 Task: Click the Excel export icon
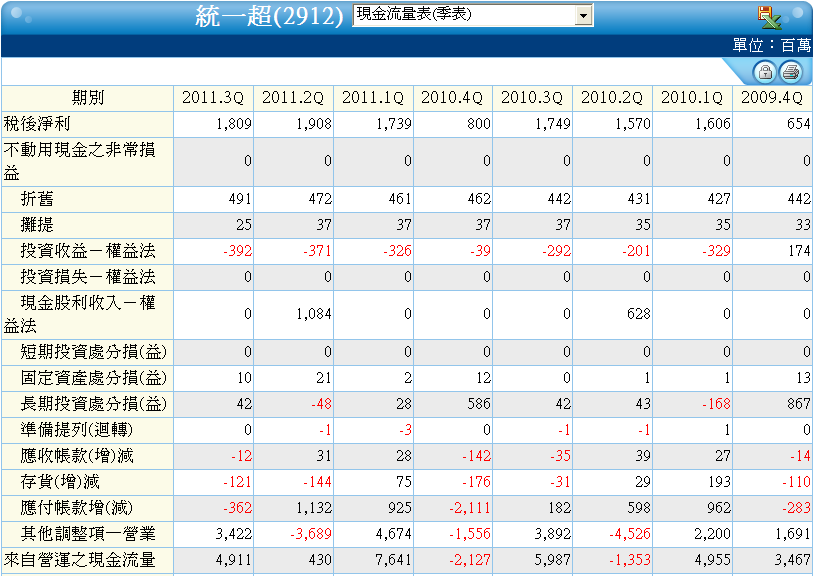point(769,18)
